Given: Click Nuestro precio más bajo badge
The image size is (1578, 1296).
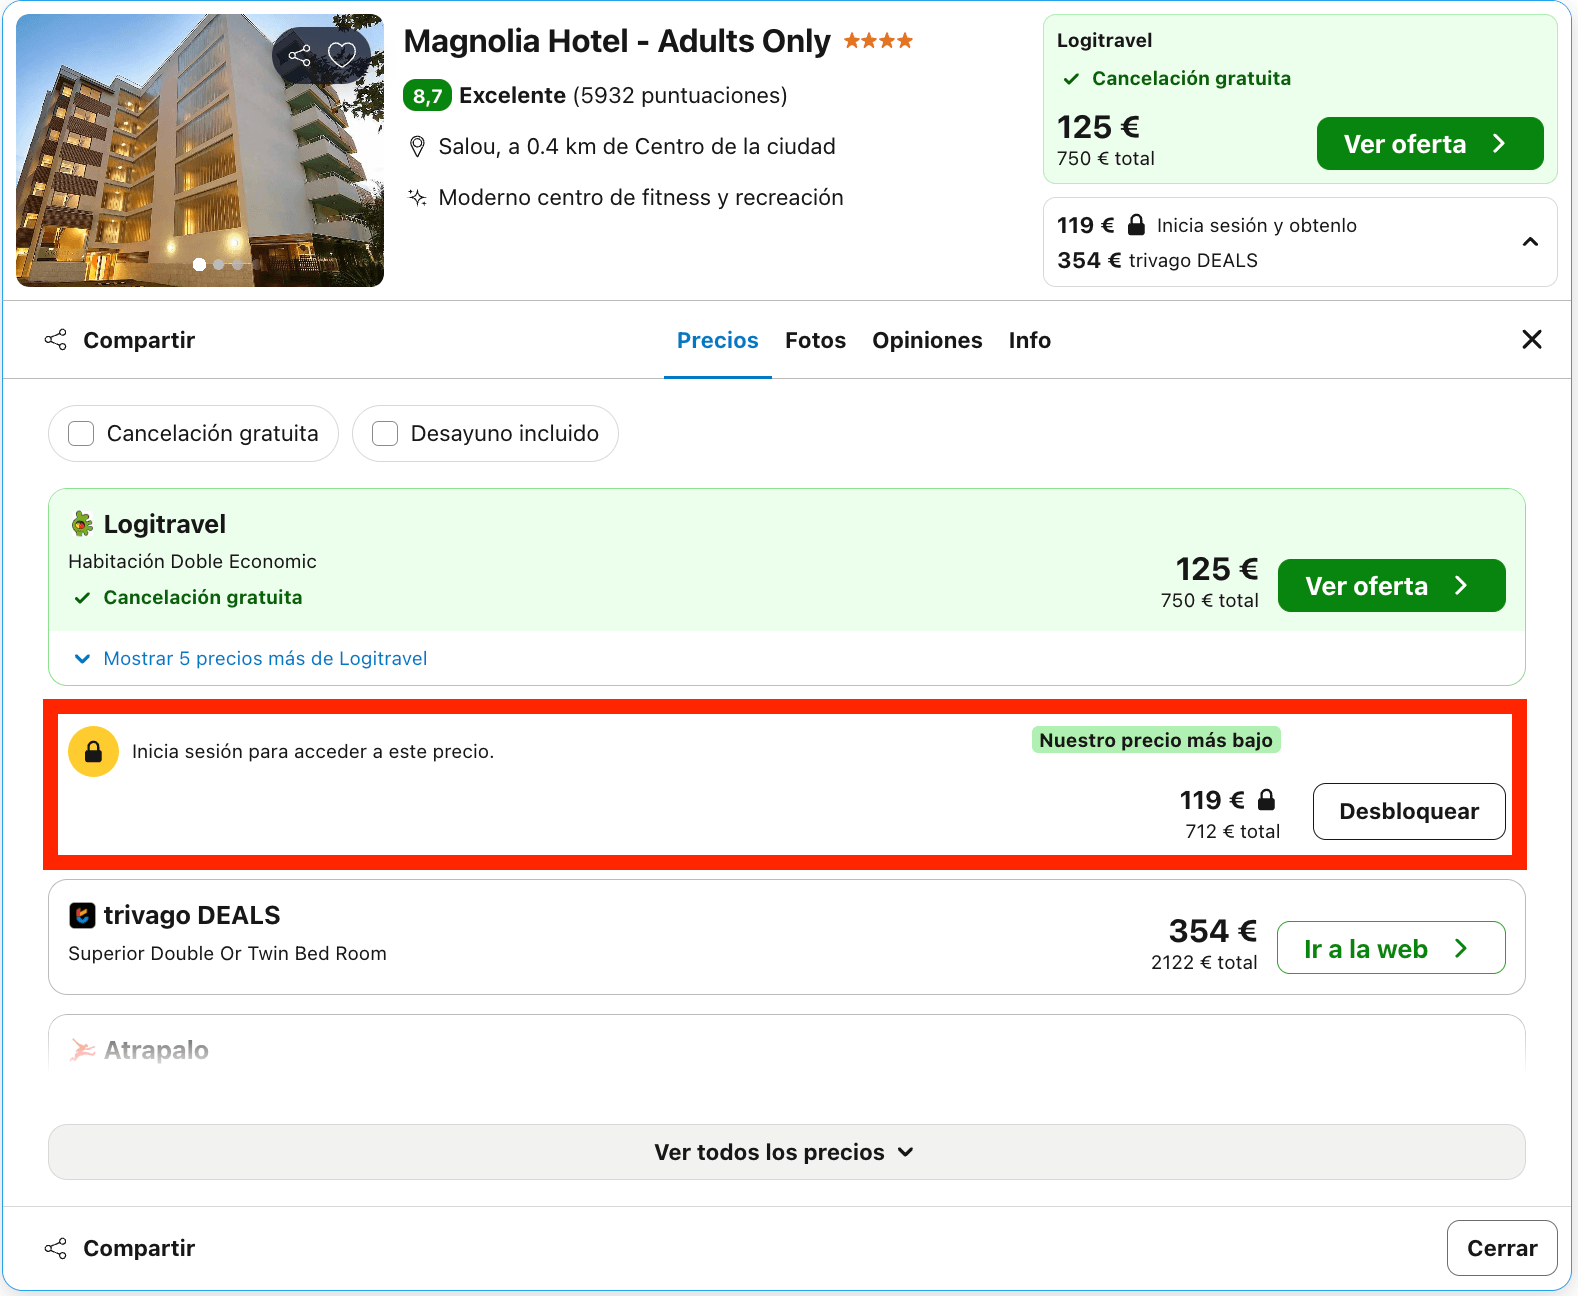Looking at the screenshot, I should (x=1156, y=740).
